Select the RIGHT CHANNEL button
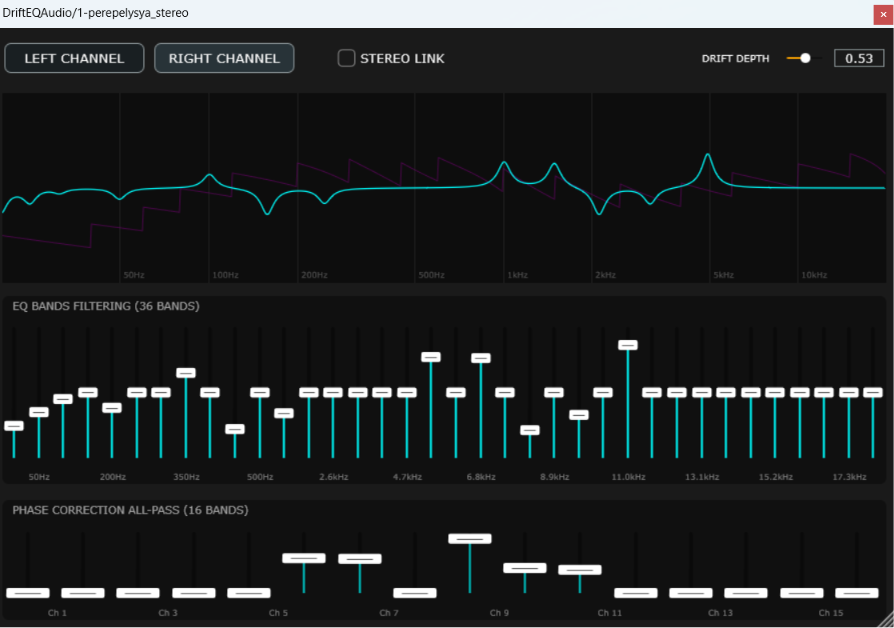 click(x=224, y=58)
